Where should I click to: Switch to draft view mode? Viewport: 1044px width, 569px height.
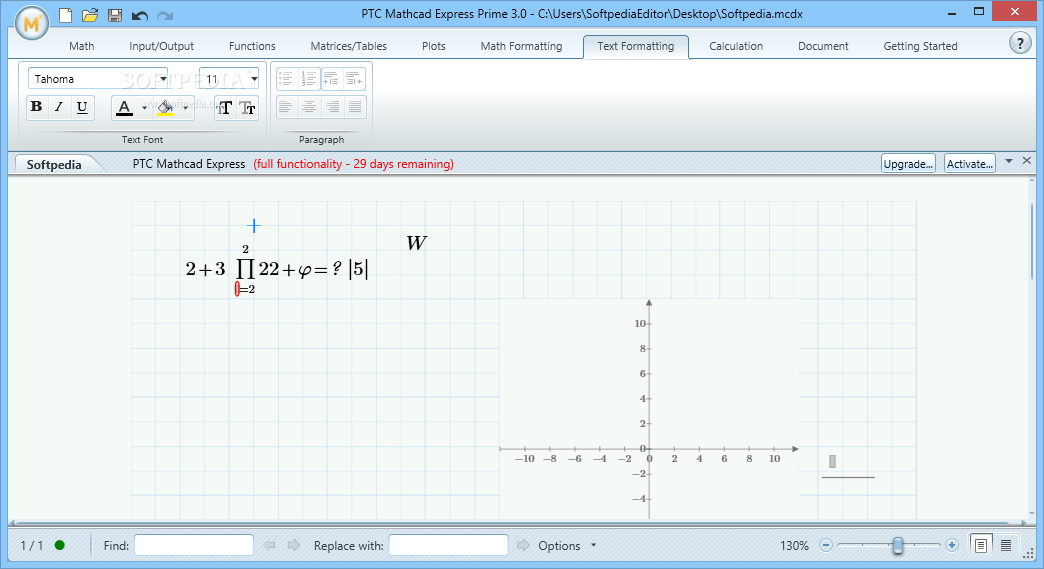tap(1006, 546)
